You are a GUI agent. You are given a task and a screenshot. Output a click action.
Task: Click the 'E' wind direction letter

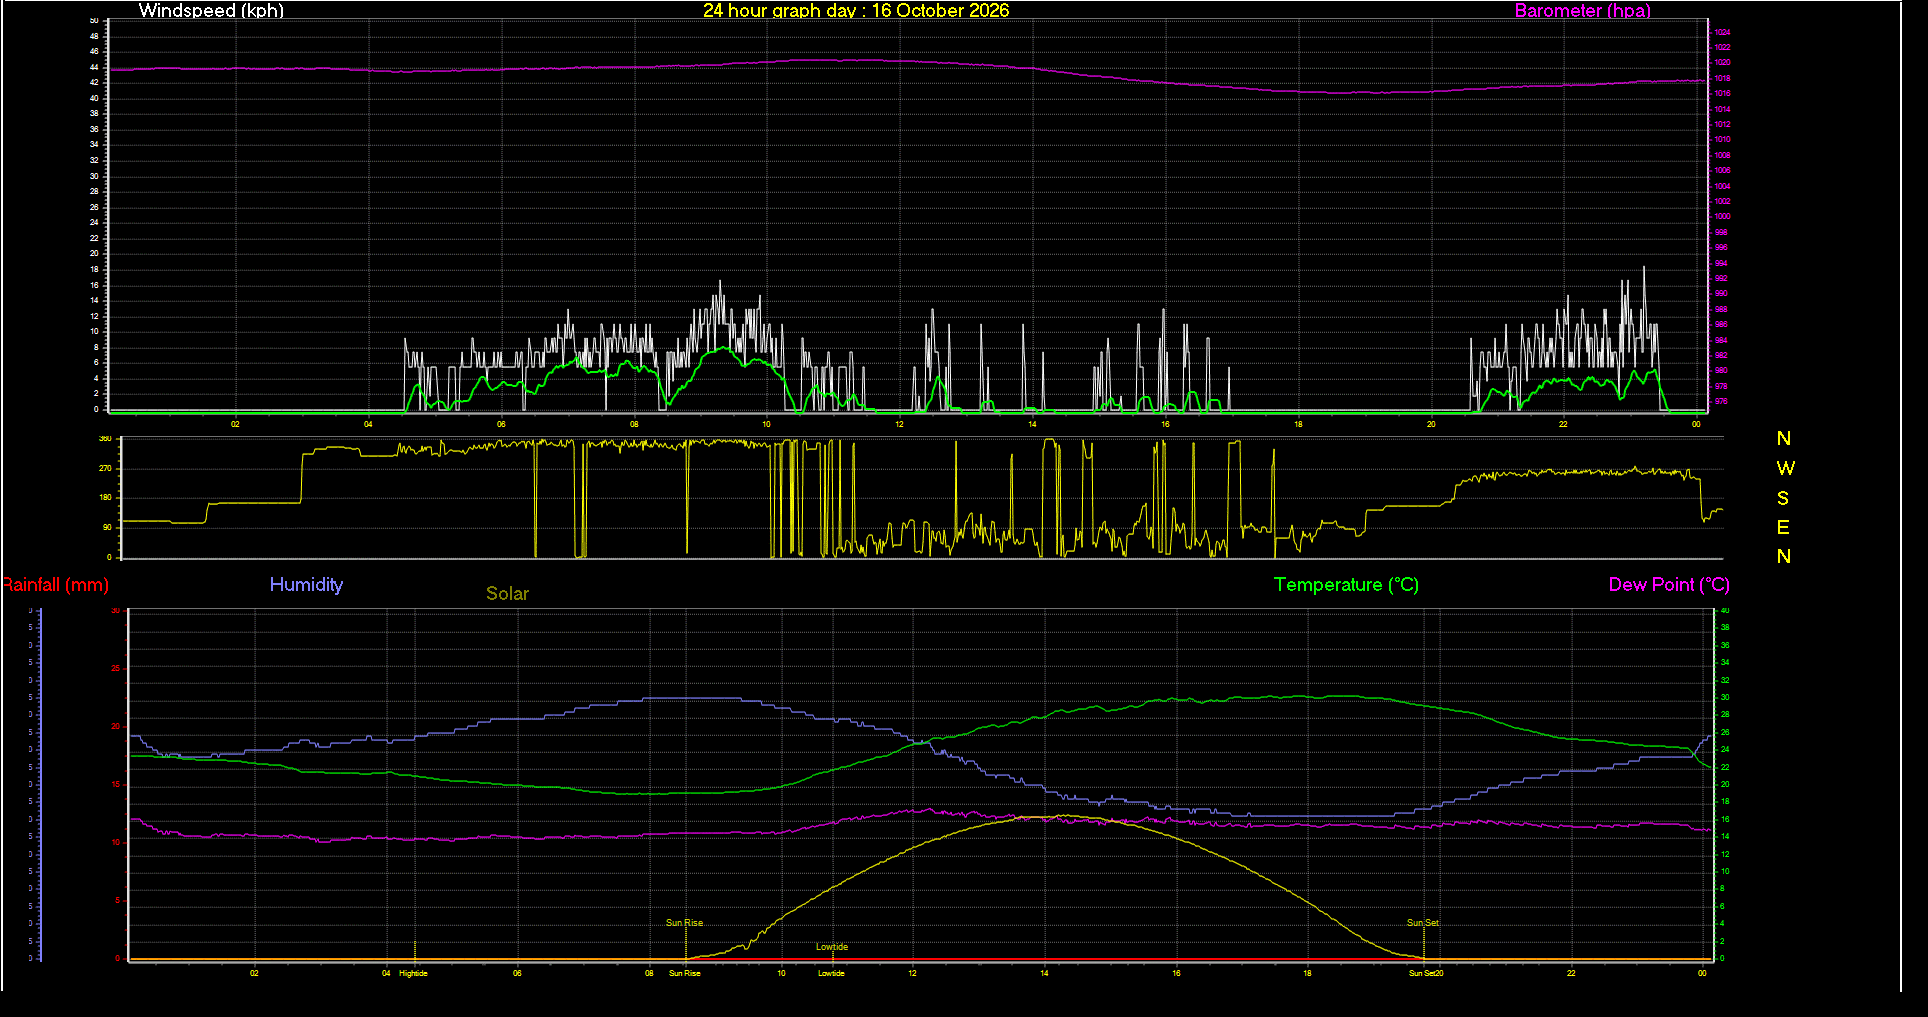pos(1783,527)
